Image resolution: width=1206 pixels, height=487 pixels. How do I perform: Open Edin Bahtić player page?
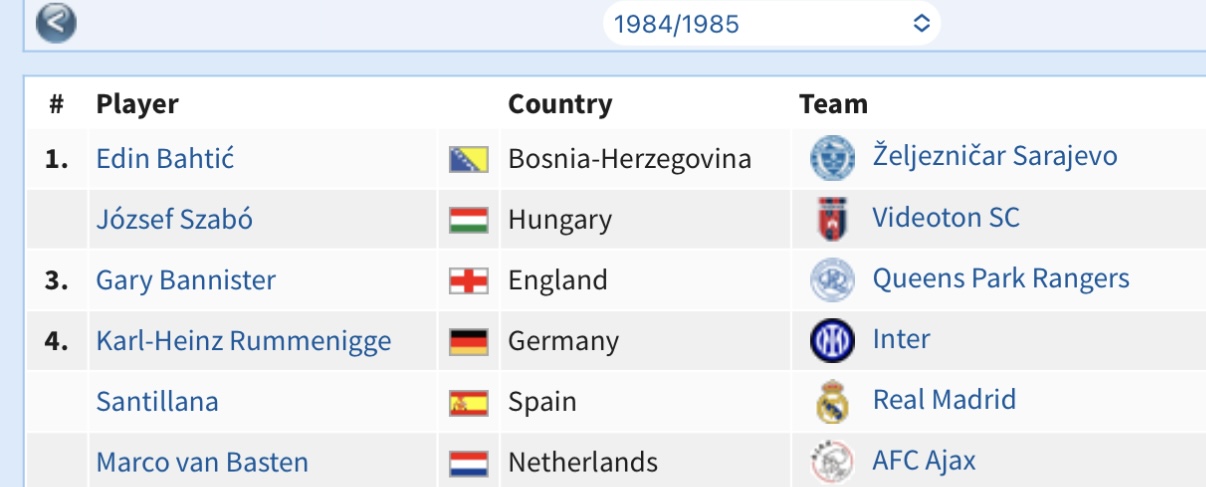(x=165, y=158)
